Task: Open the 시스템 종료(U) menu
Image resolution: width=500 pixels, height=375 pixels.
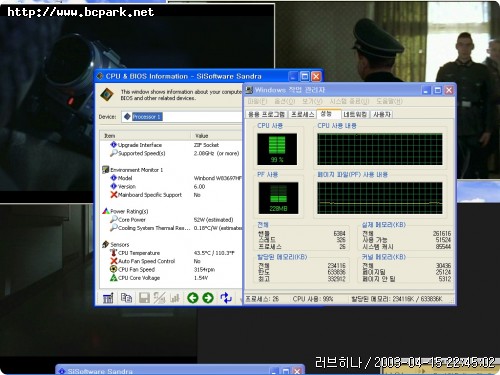Action: [349, 101]
